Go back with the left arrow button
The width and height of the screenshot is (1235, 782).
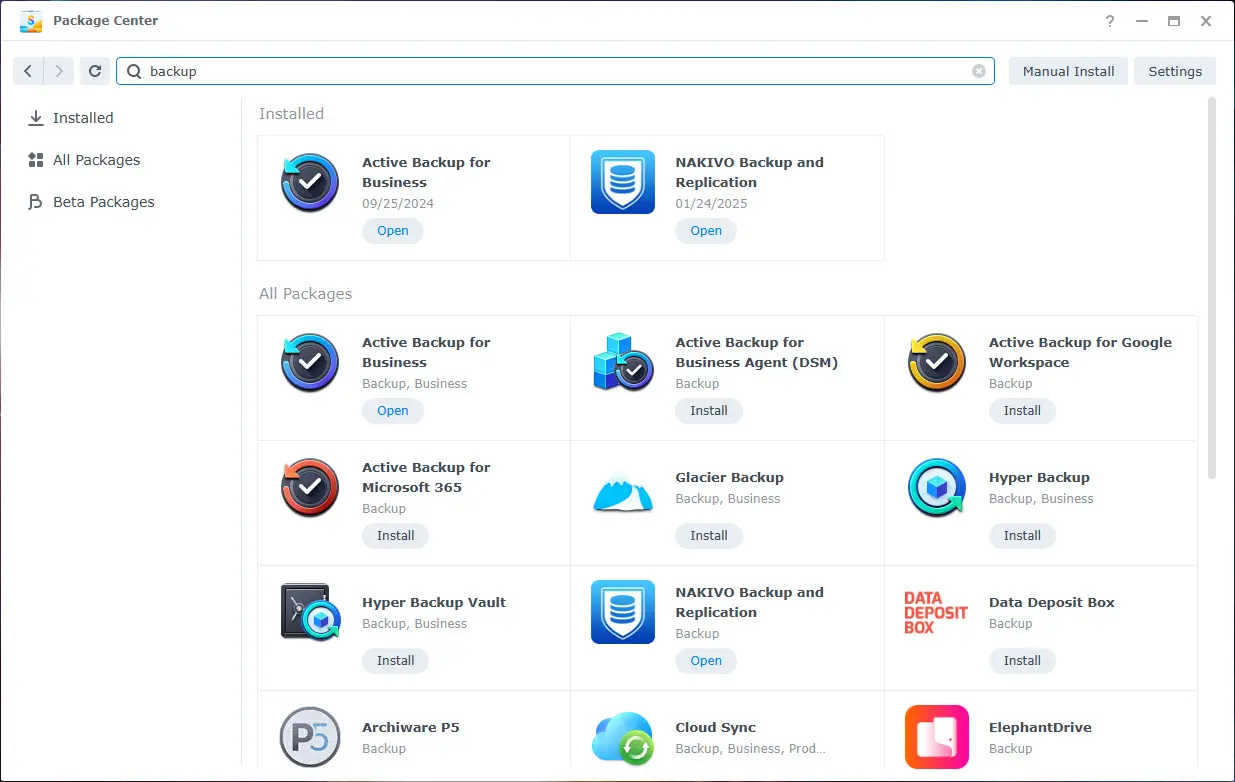pyautogui.click(x=28, y=71)
